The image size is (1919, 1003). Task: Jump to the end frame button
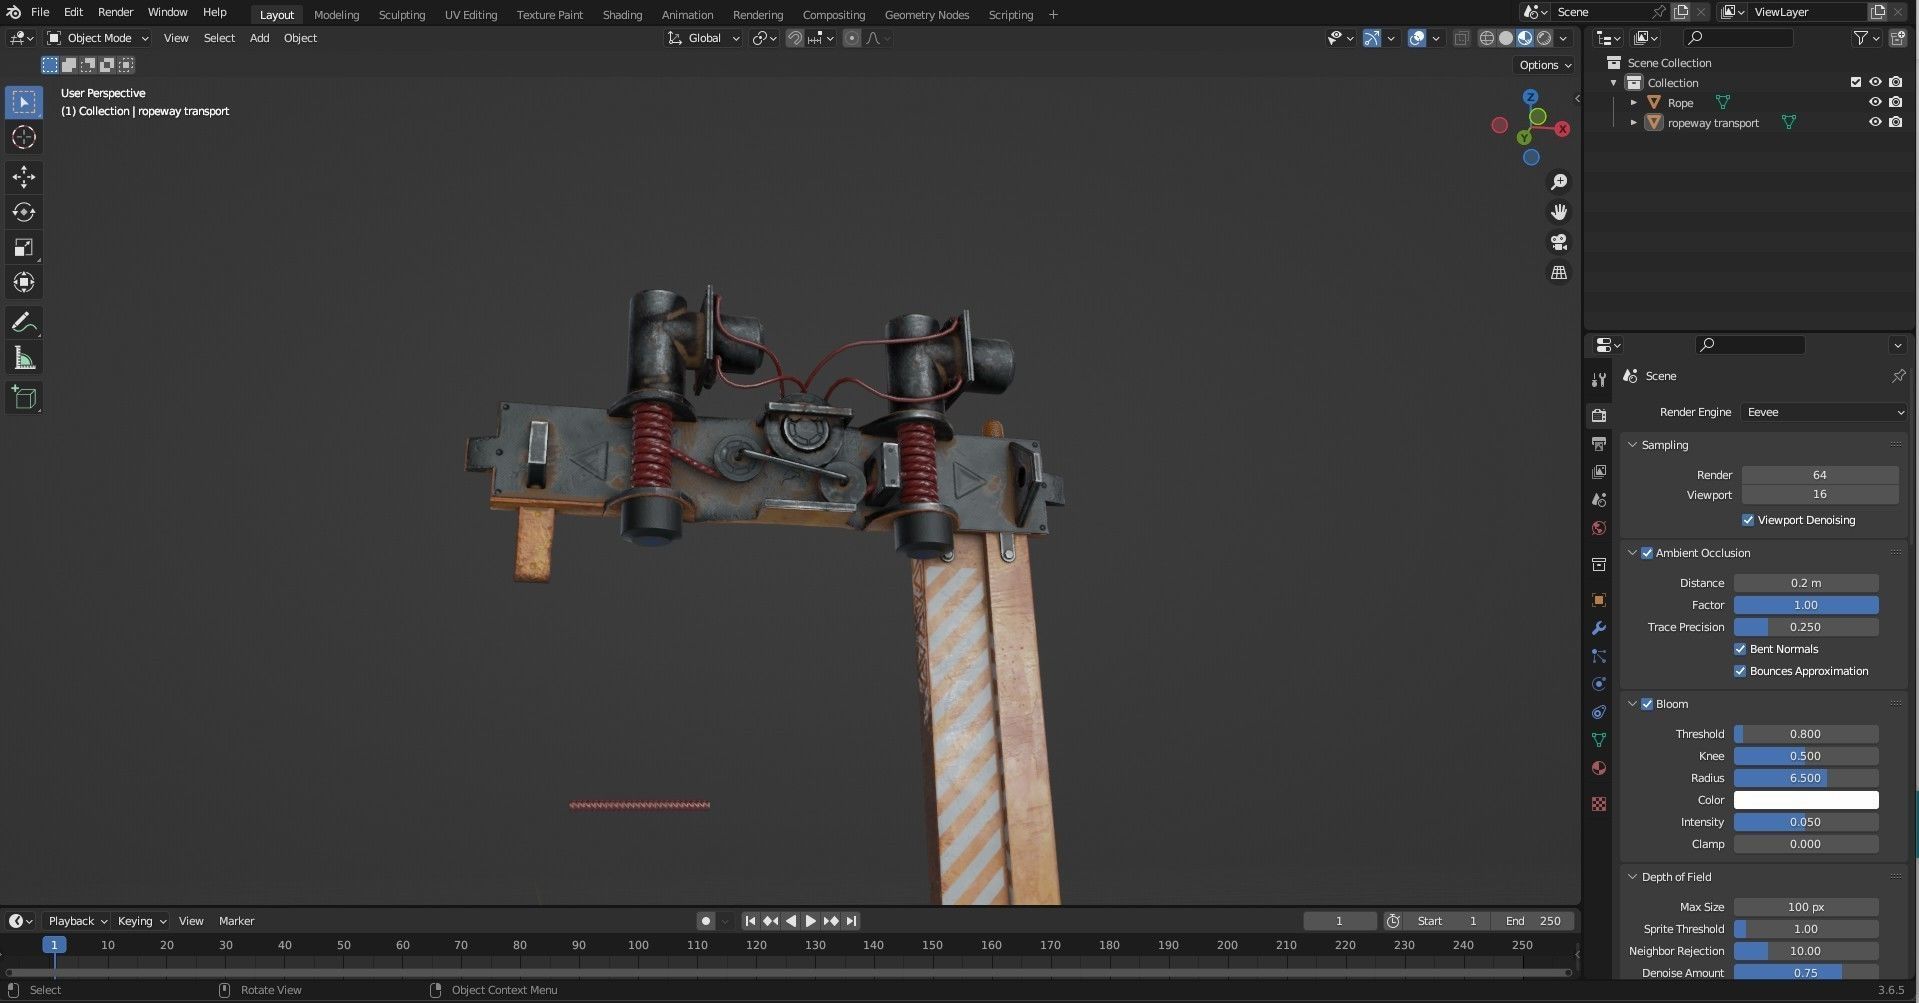coord(851,921)
